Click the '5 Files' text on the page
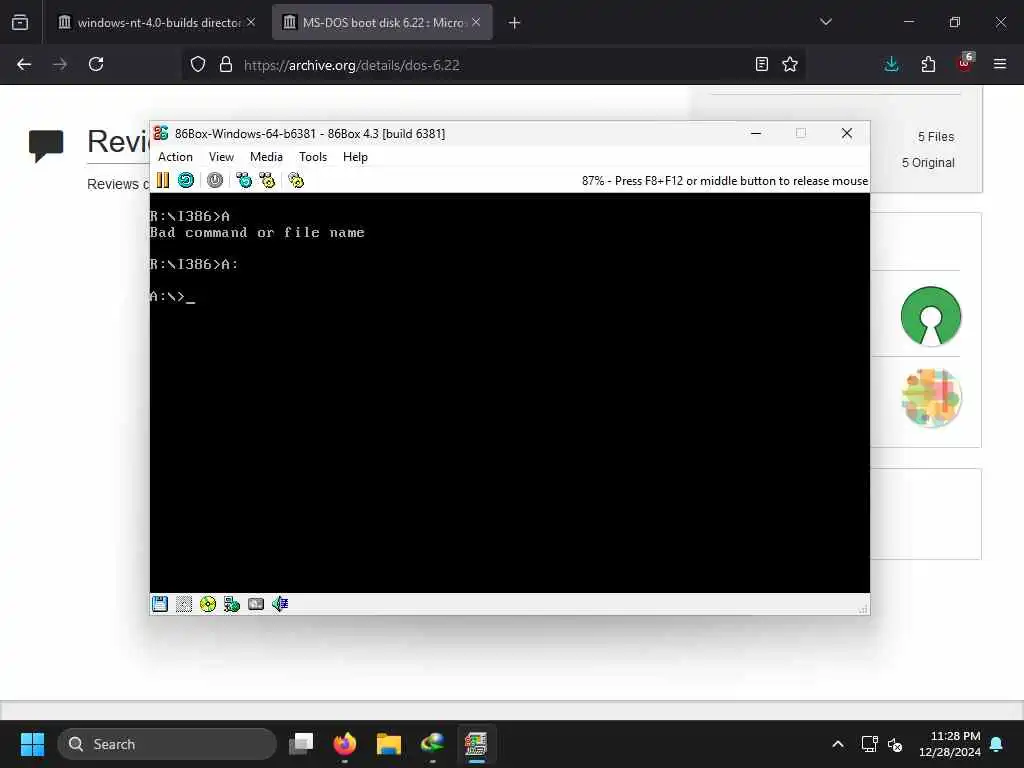Image resolution: width=1024 pixels, height=768 pixels. [x=936, y=136]
